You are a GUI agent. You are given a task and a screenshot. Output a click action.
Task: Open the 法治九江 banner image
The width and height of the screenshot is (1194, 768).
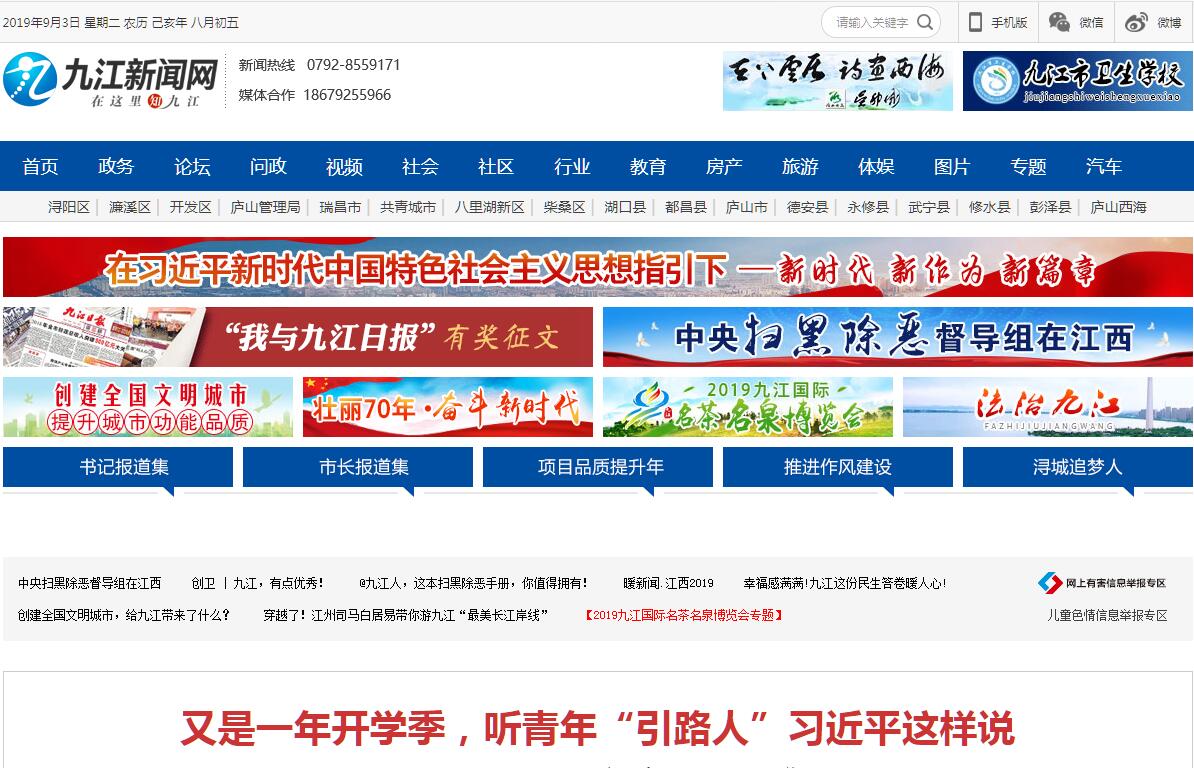pyautogui.click(x=1047, y=407)
